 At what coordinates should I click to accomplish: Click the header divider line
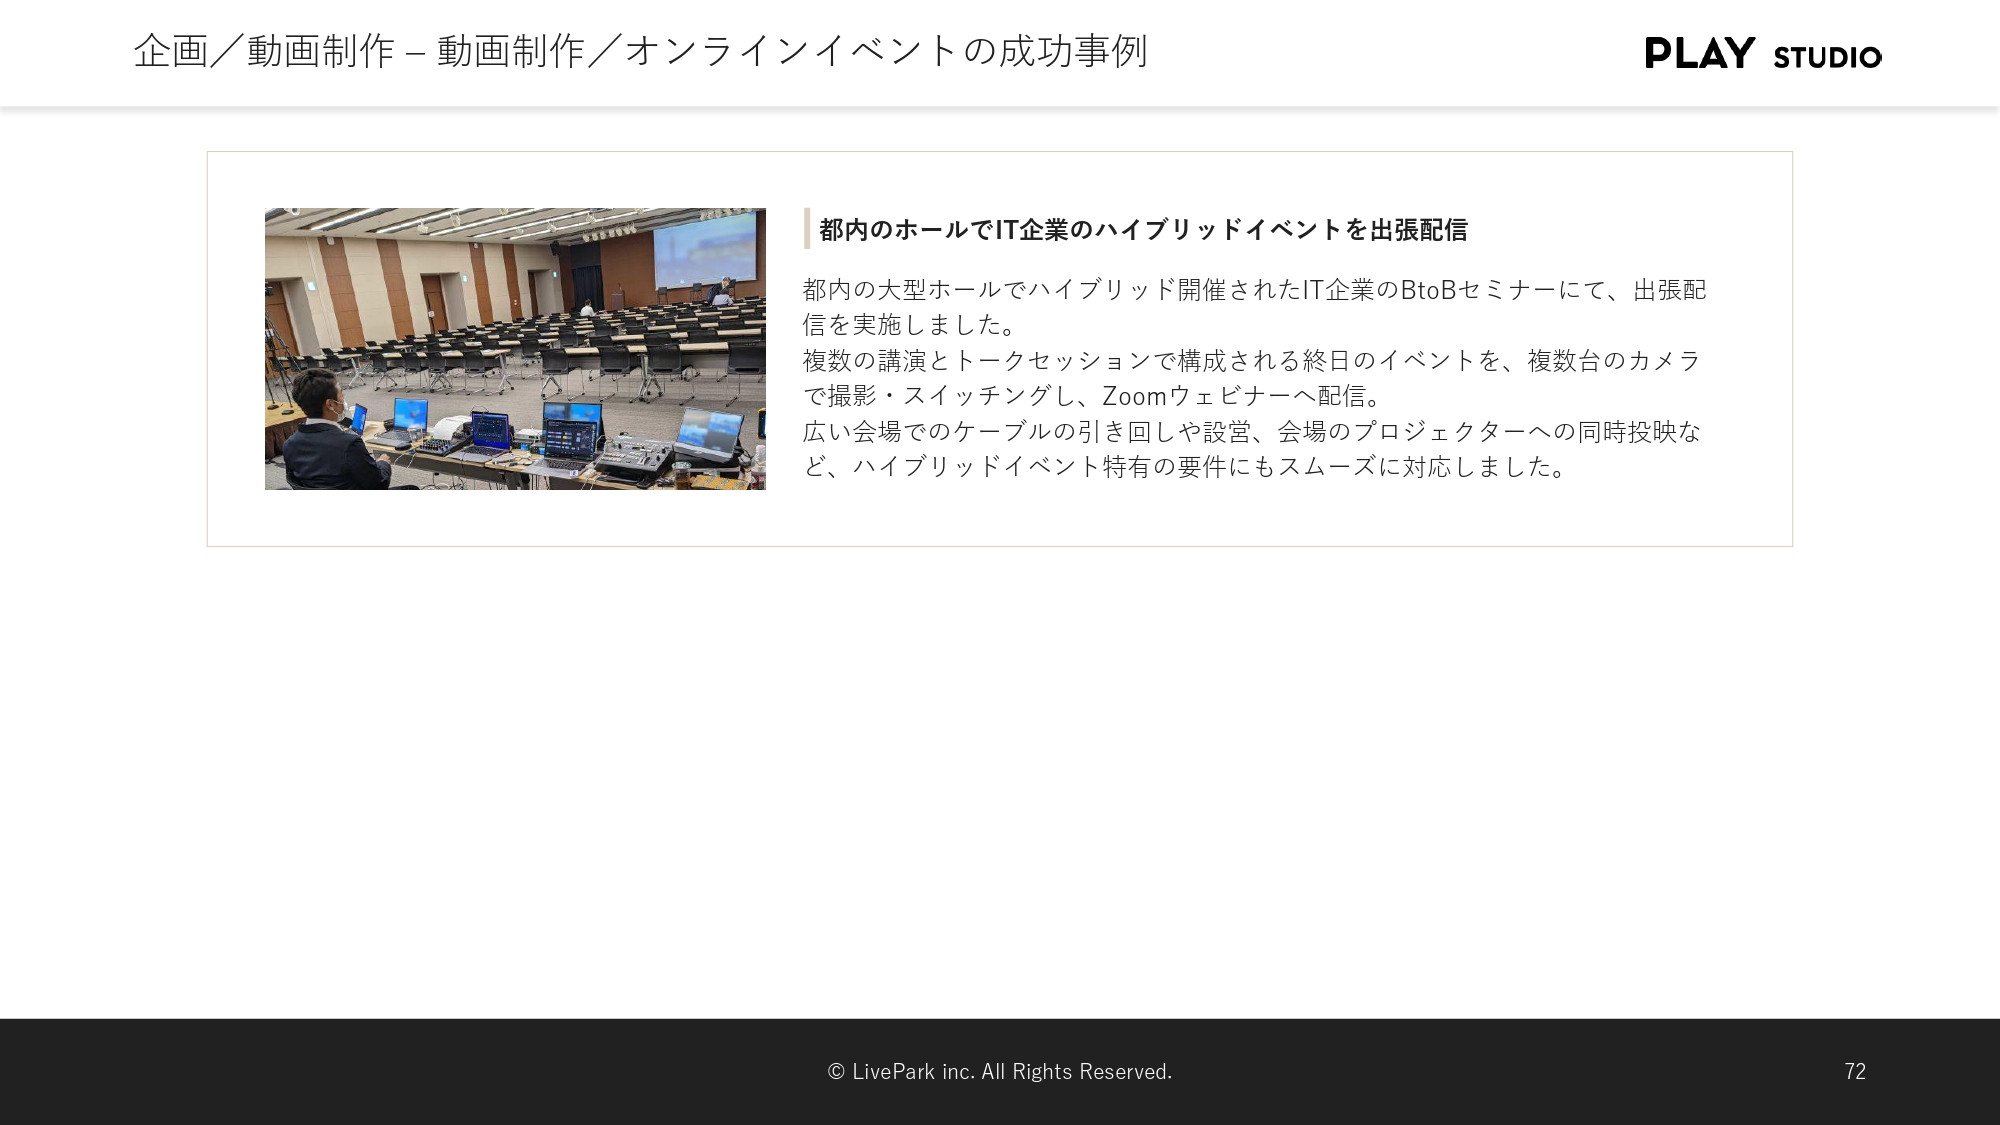(x=1000, y=97)
